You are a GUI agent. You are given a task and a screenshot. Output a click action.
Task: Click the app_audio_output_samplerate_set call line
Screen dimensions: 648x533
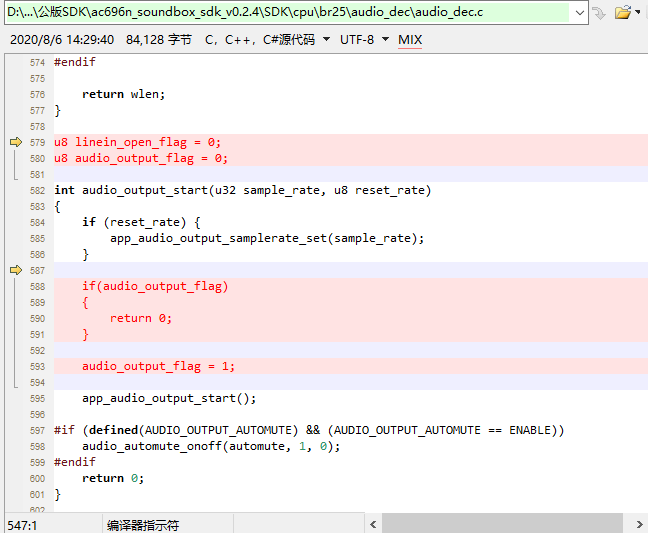[x=267, y=238]
